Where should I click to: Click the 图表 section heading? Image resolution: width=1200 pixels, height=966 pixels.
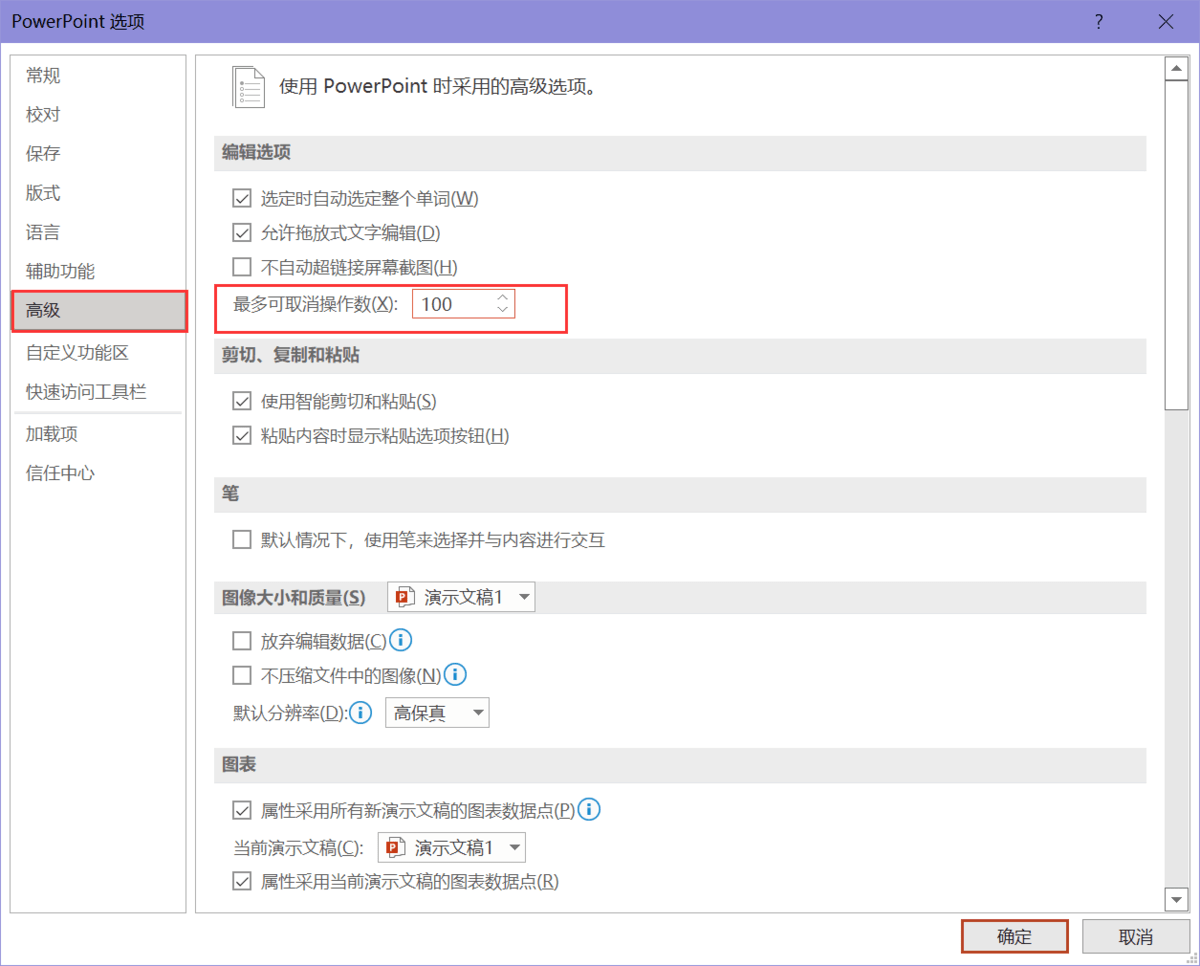(239, 764)
